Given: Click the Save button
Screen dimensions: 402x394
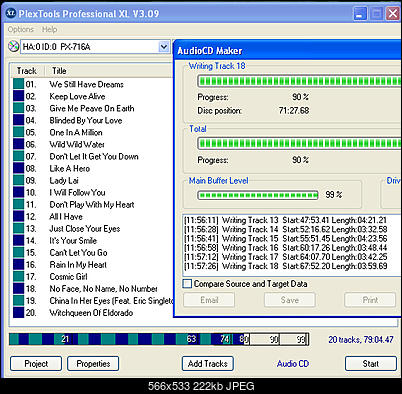Looking at the screenshot, I should 290,300.
